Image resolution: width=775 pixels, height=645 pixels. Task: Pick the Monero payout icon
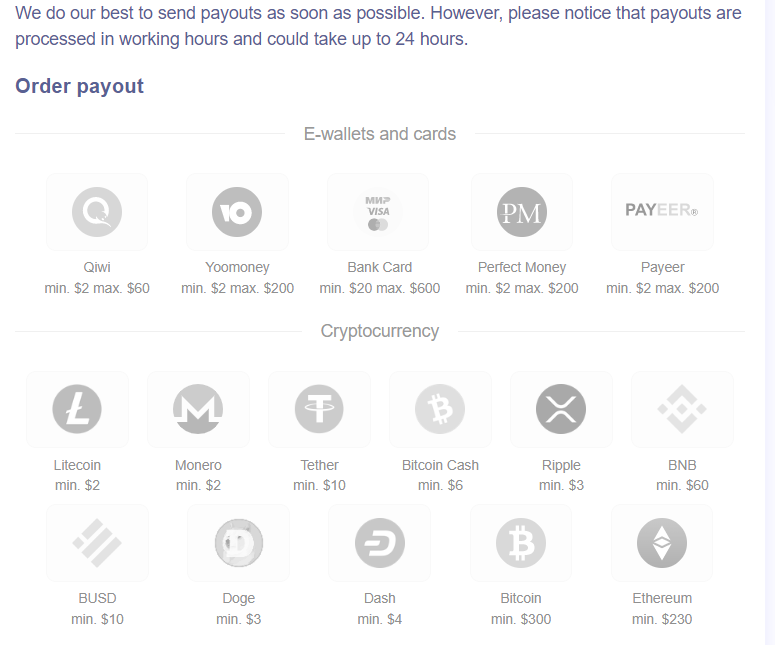click(x=198, y=409)
